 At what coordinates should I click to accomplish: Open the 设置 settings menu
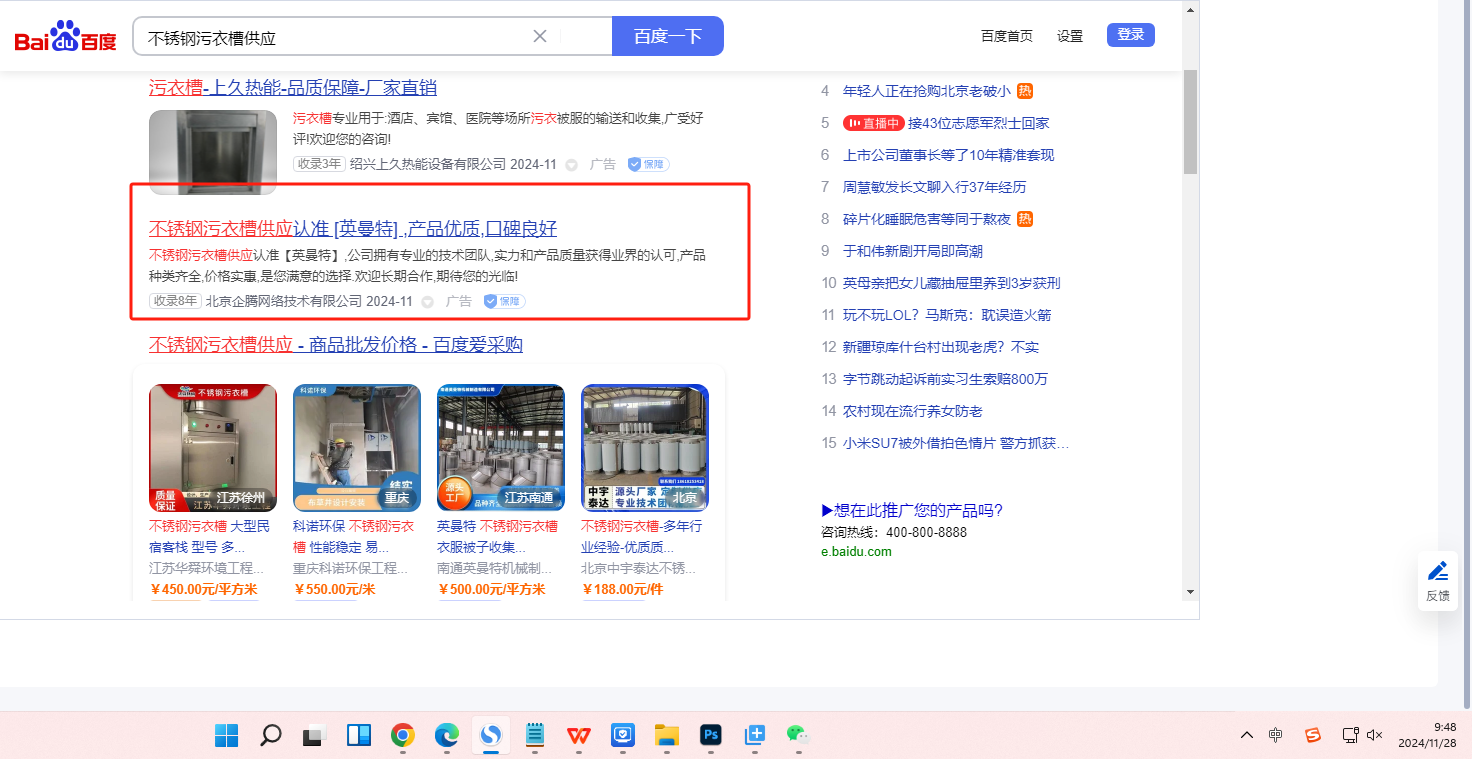pyautogui.click(x=1070, y=36)
